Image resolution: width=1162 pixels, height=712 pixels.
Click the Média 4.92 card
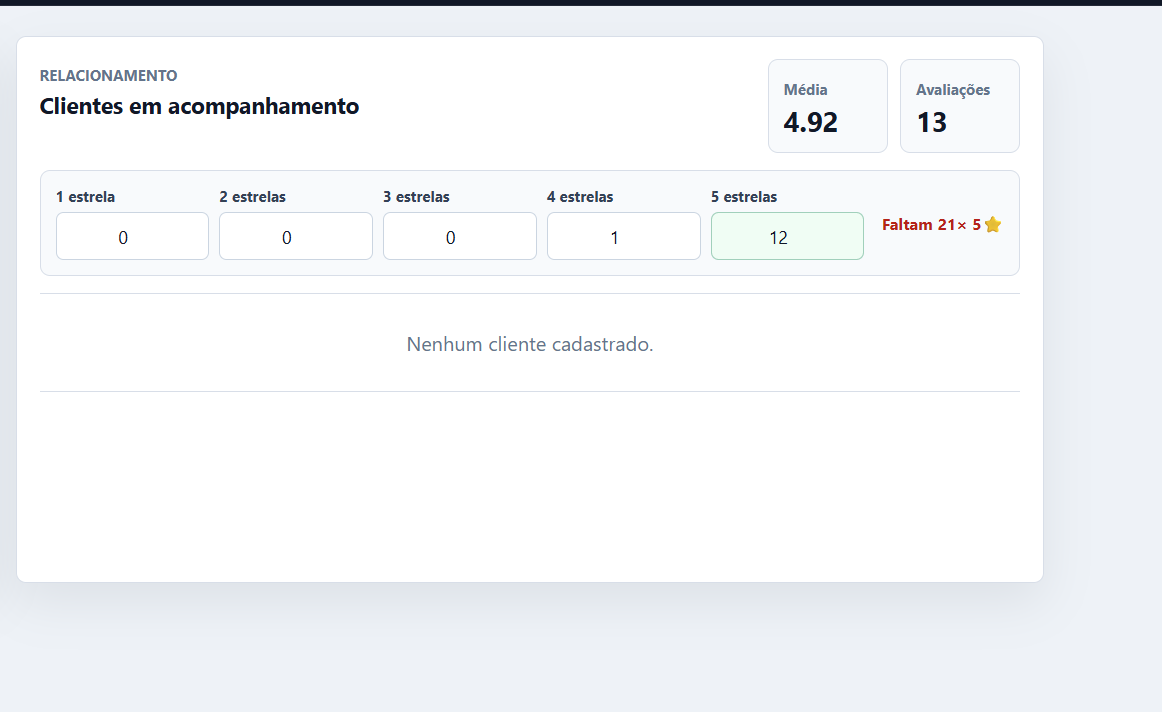[828, 106]
